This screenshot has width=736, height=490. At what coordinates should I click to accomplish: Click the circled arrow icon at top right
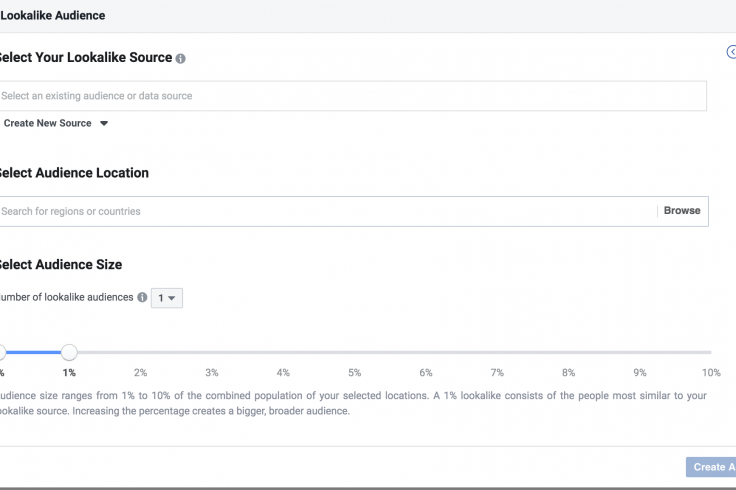pyautogui.click(x=731, y=52)
